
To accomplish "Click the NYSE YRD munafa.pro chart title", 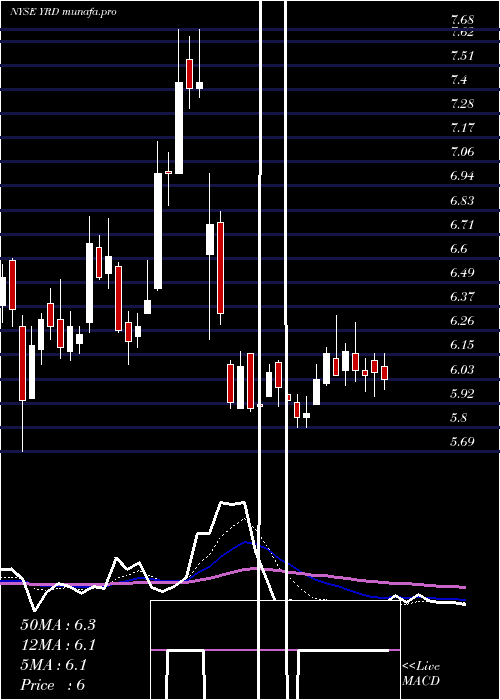I will pyautogui.click(x=63, y=12).
